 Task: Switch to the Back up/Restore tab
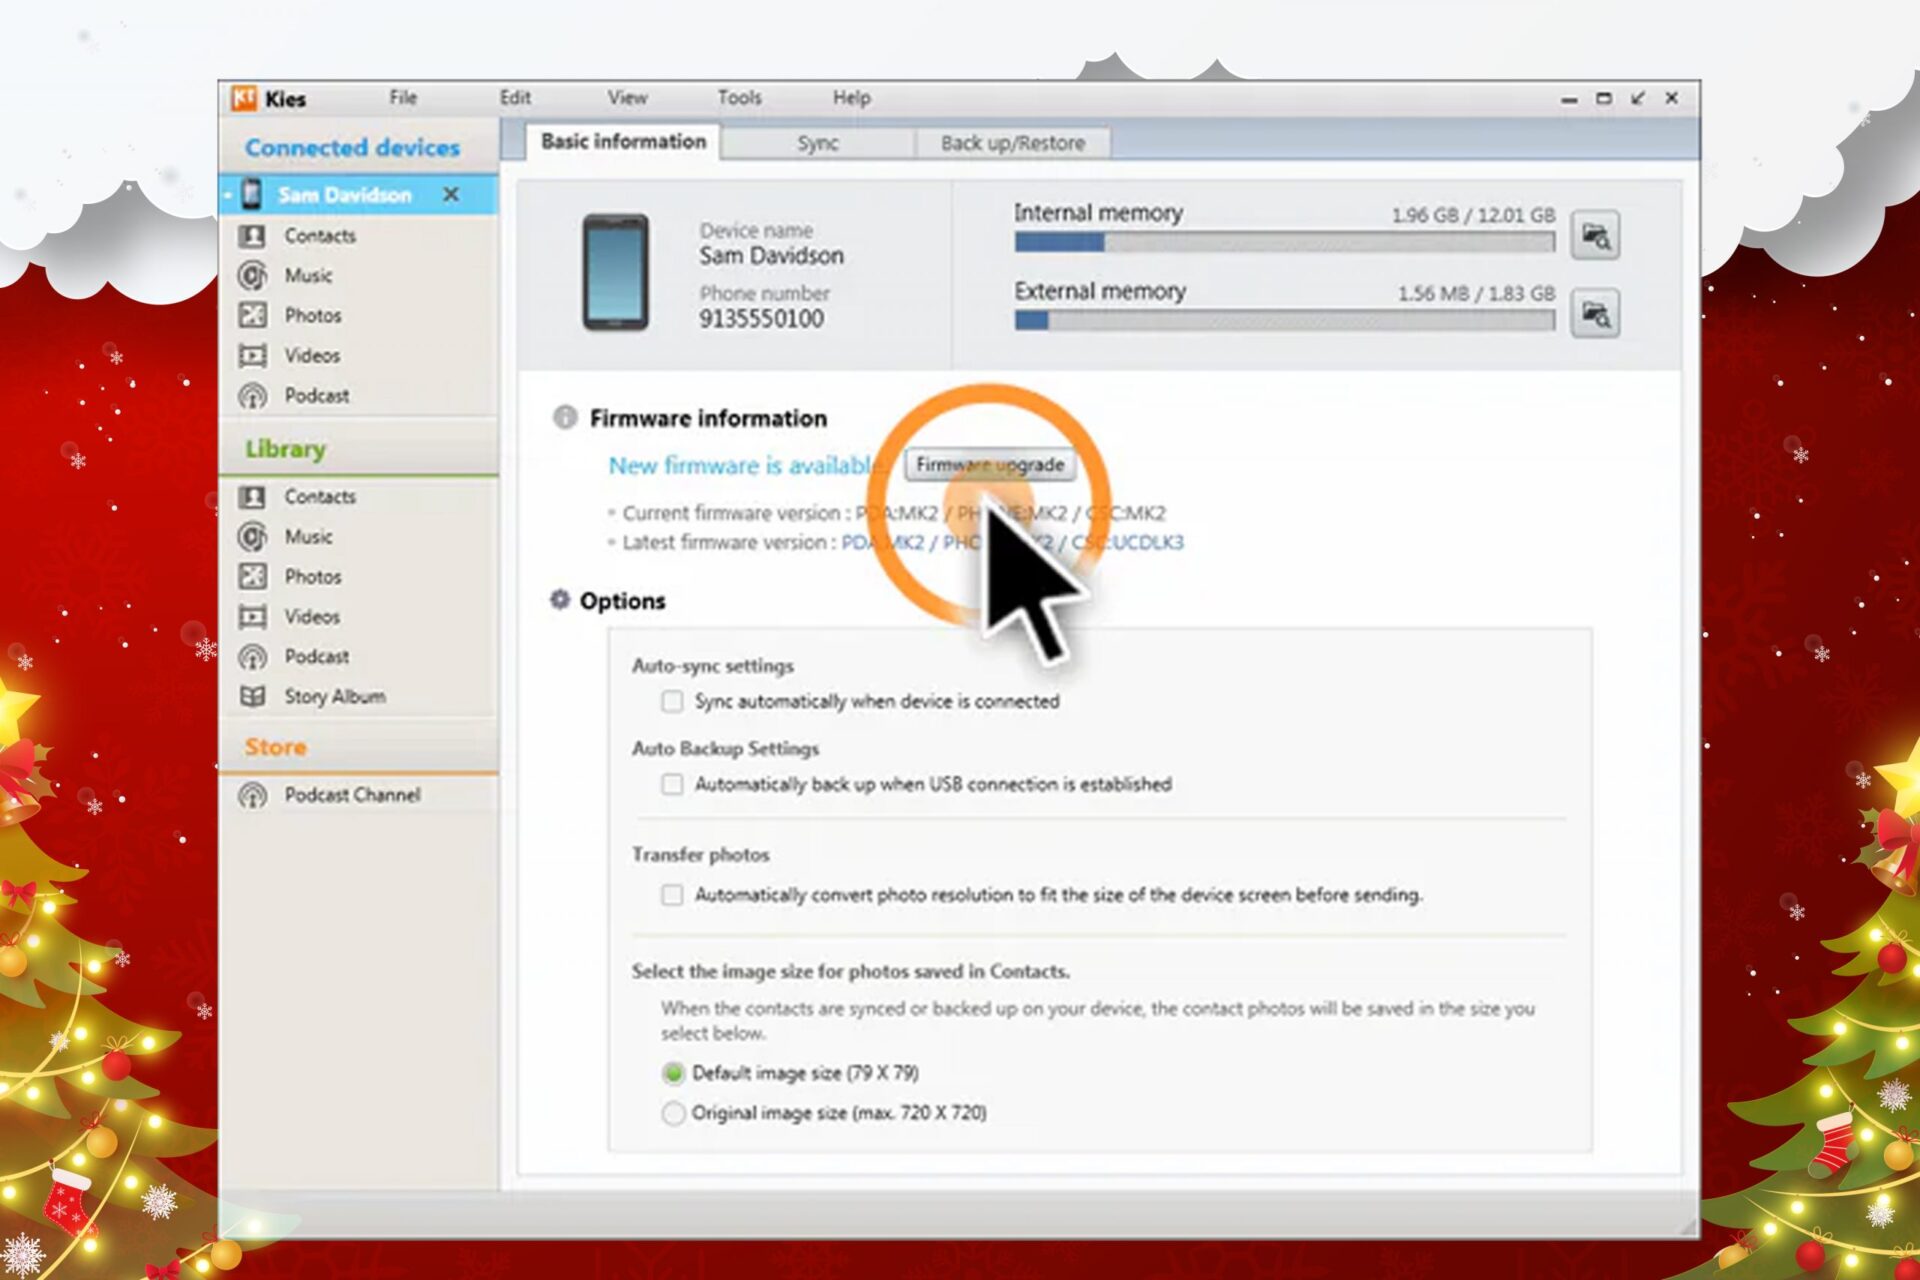[x=1012, y=143]
